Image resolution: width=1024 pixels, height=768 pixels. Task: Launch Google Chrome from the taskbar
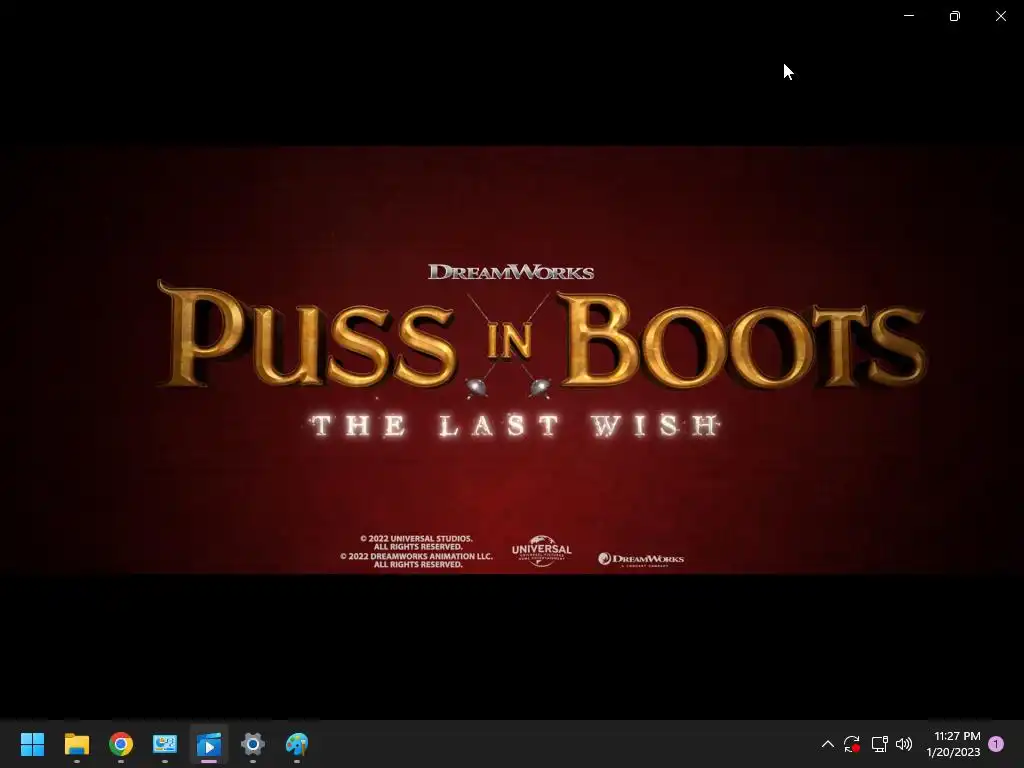[121, 744]
